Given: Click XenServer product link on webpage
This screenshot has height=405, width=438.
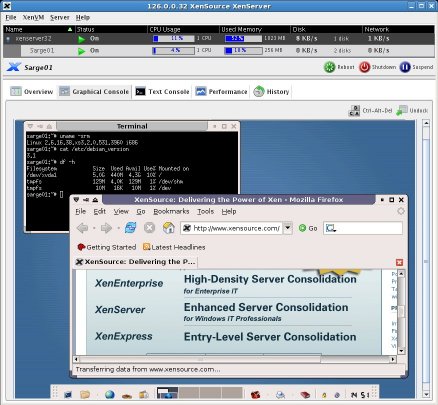Looking at the screenshot, I should pyautogui.click(x=120, y=310).
